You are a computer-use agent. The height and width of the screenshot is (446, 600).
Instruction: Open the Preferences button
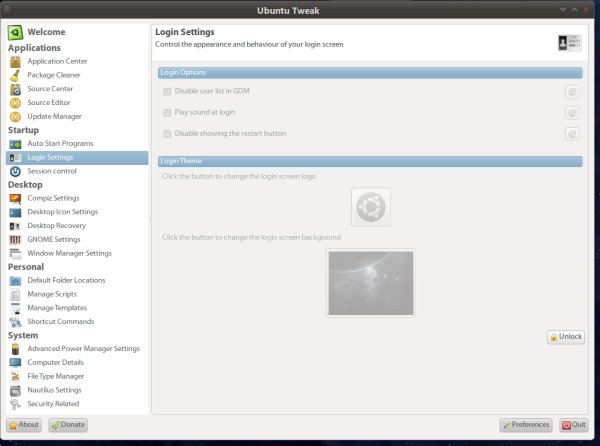tap(526, 425)
